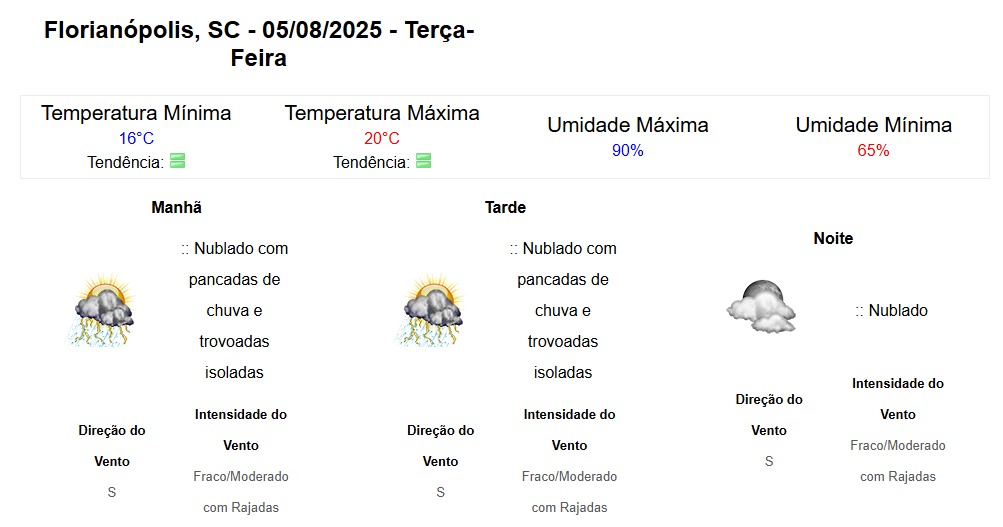Click the Noite wind direction S value
The width and height of the screenshot is (1003, 527).
point(769,461)
